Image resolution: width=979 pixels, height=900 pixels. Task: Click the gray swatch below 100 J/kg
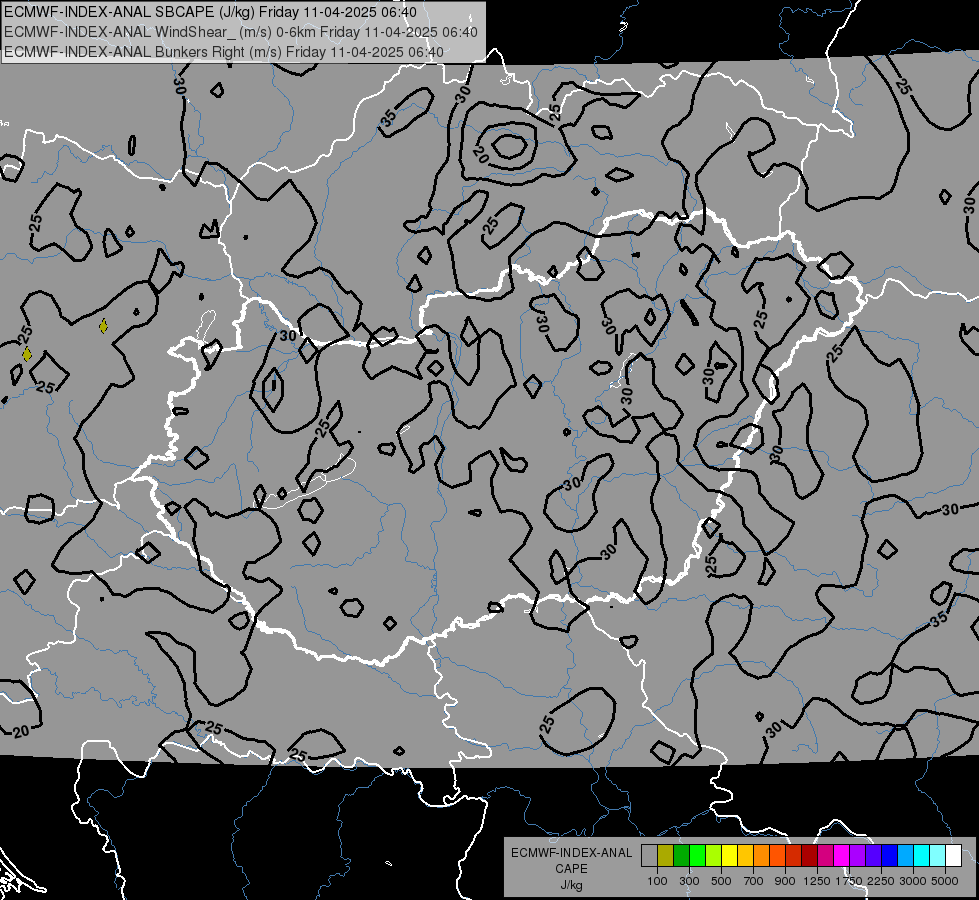tap(649, 856)
